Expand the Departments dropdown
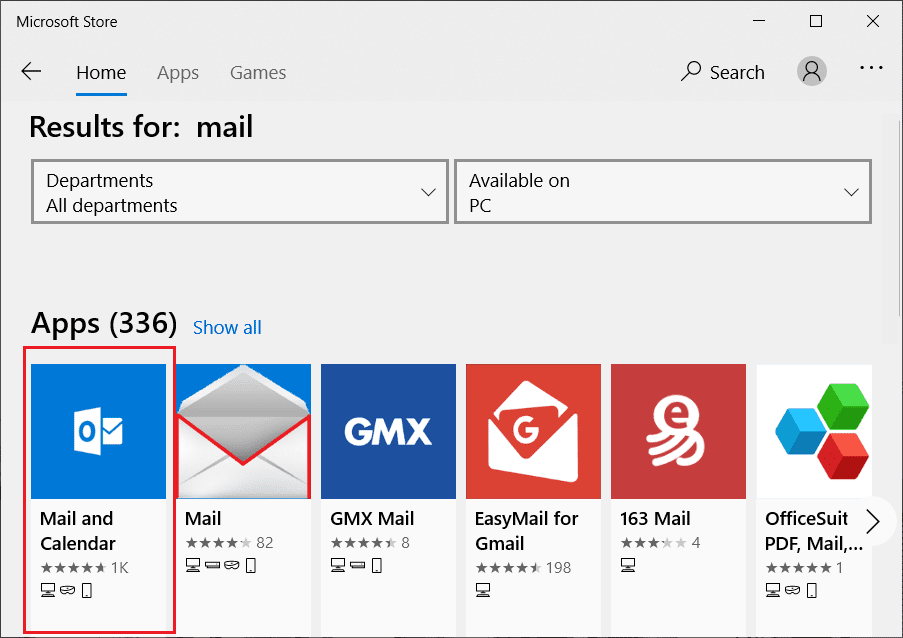The width and height of the screenshot is (903, 638). [240, 192]
